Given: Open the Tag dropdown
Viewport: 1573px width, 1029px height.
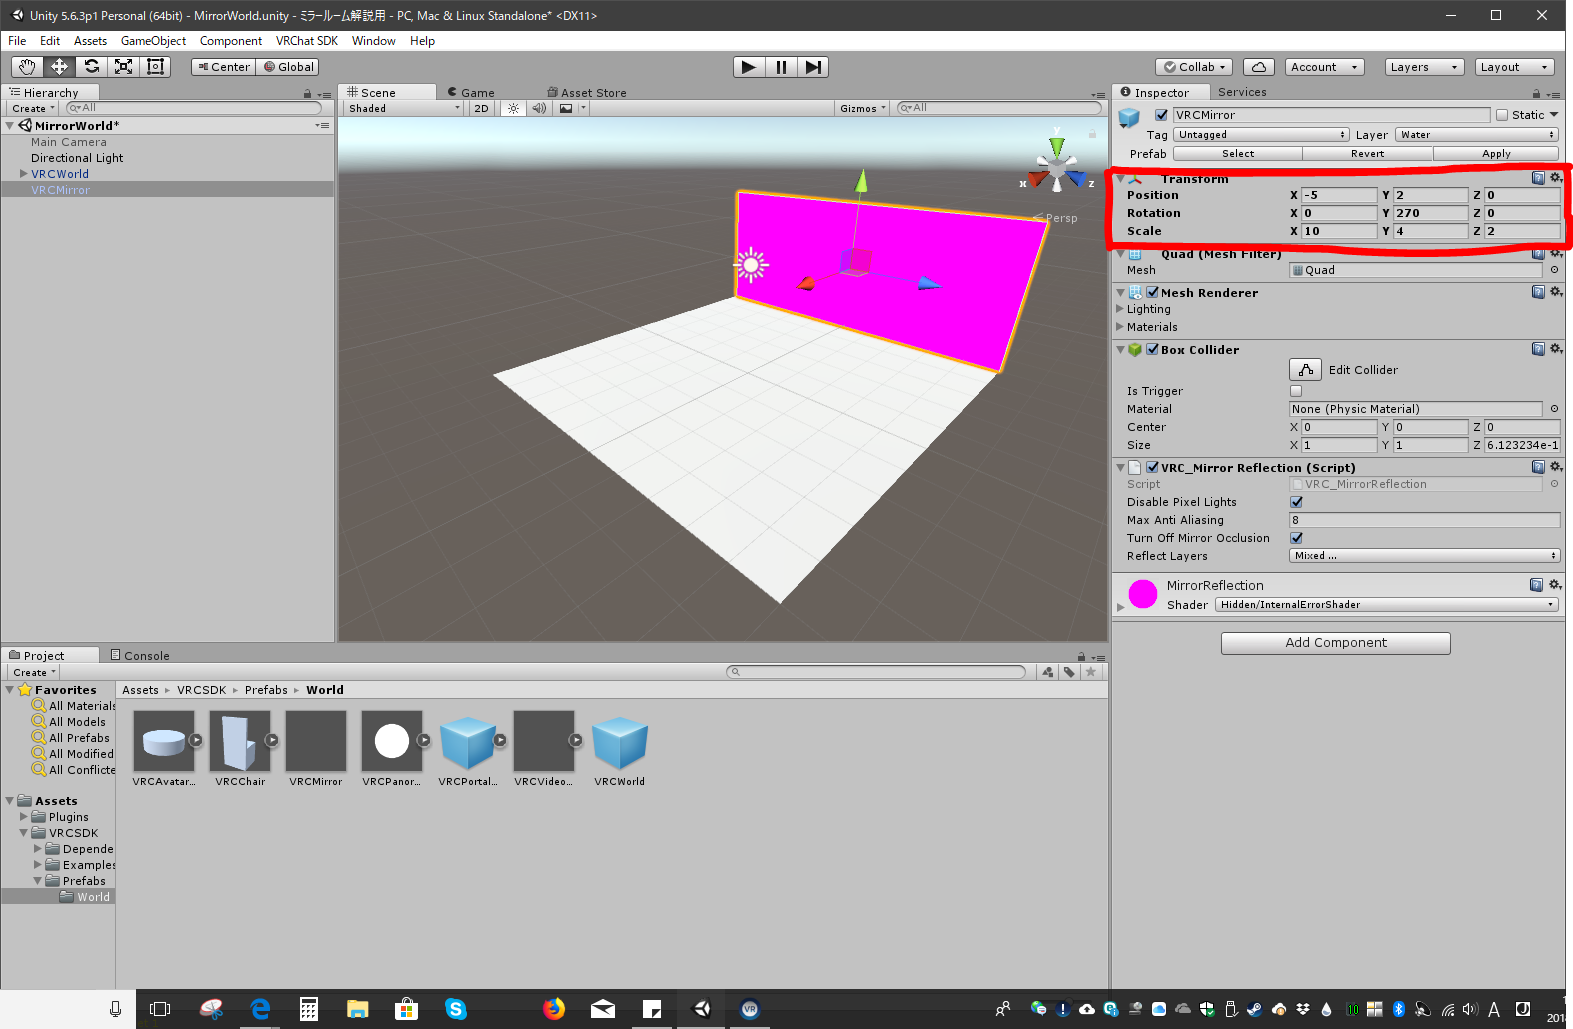Looking at the screenshot, I should [x=1261, y=135].
